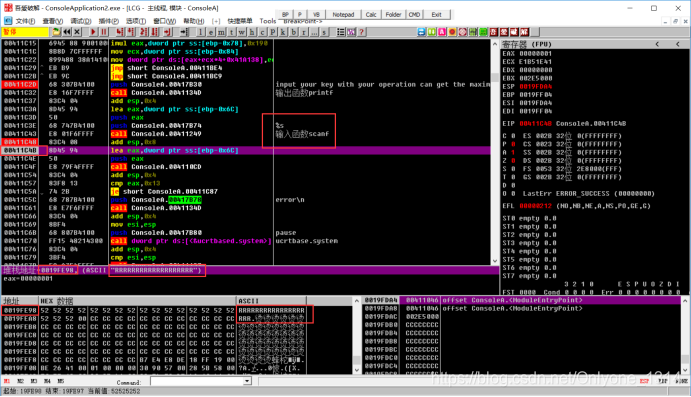
Task: Open the Tools menu
Action: click(267, 21)
